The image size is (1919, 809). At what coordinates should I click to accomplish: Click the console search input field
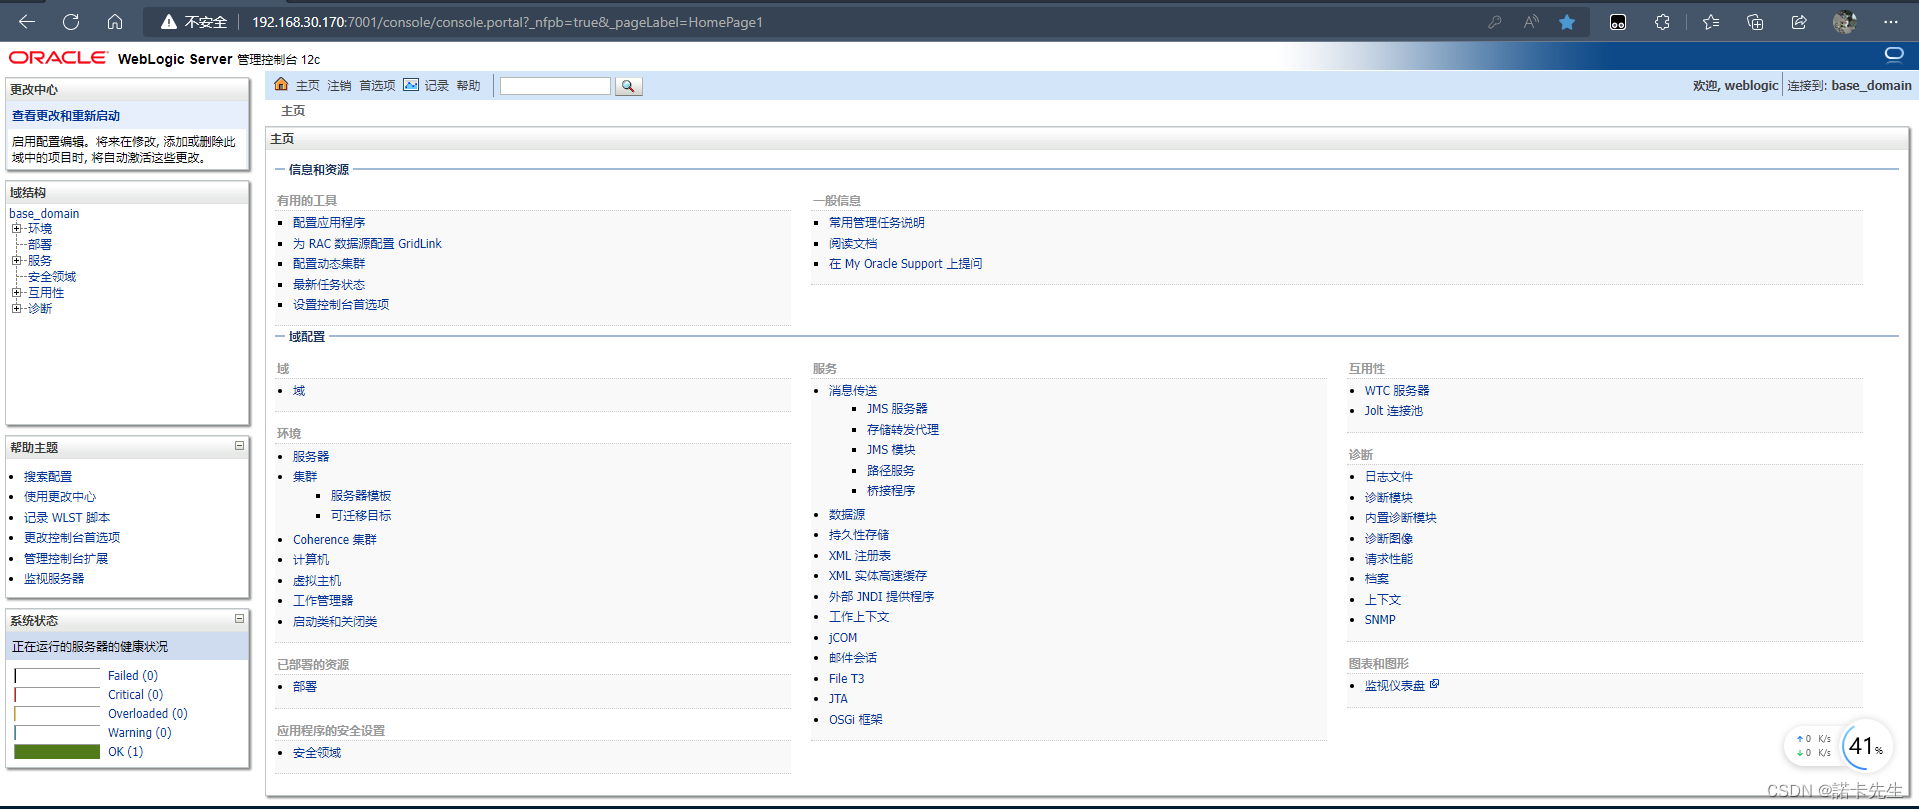(555, 86)
